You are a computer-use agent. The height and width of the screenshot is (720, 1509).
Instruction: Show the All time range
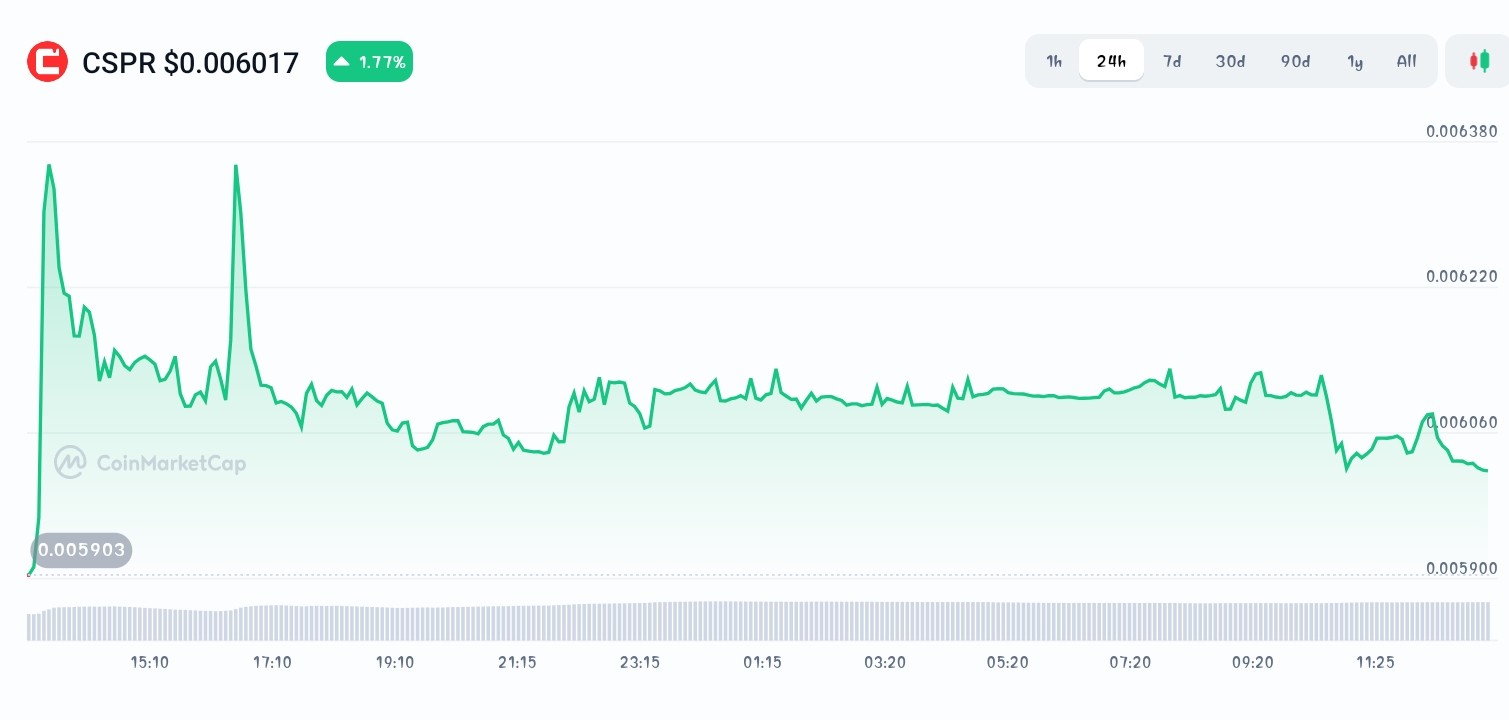click(x=1406, y=61)
